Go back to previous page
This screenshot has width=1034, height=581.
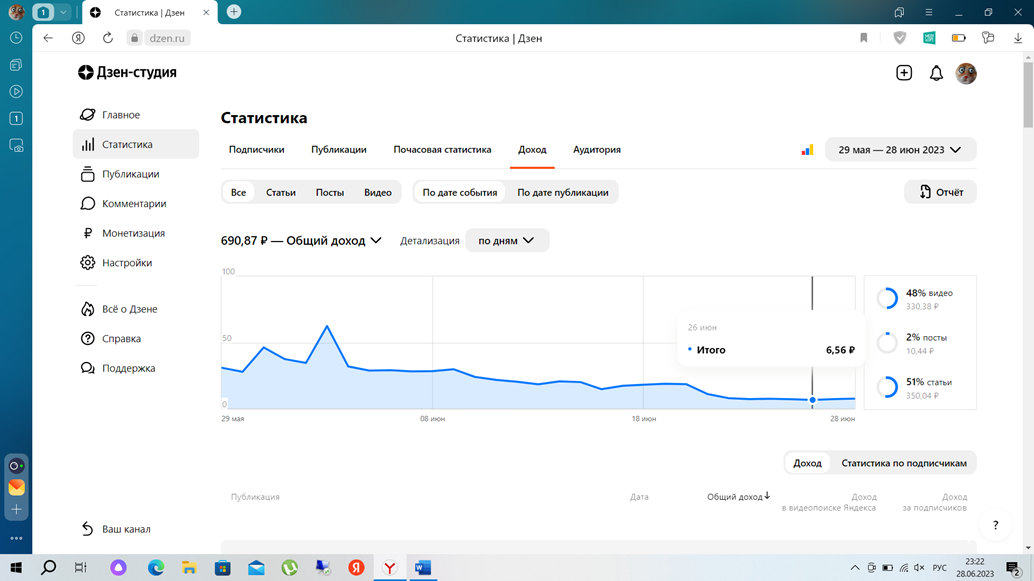coord(48,38)
